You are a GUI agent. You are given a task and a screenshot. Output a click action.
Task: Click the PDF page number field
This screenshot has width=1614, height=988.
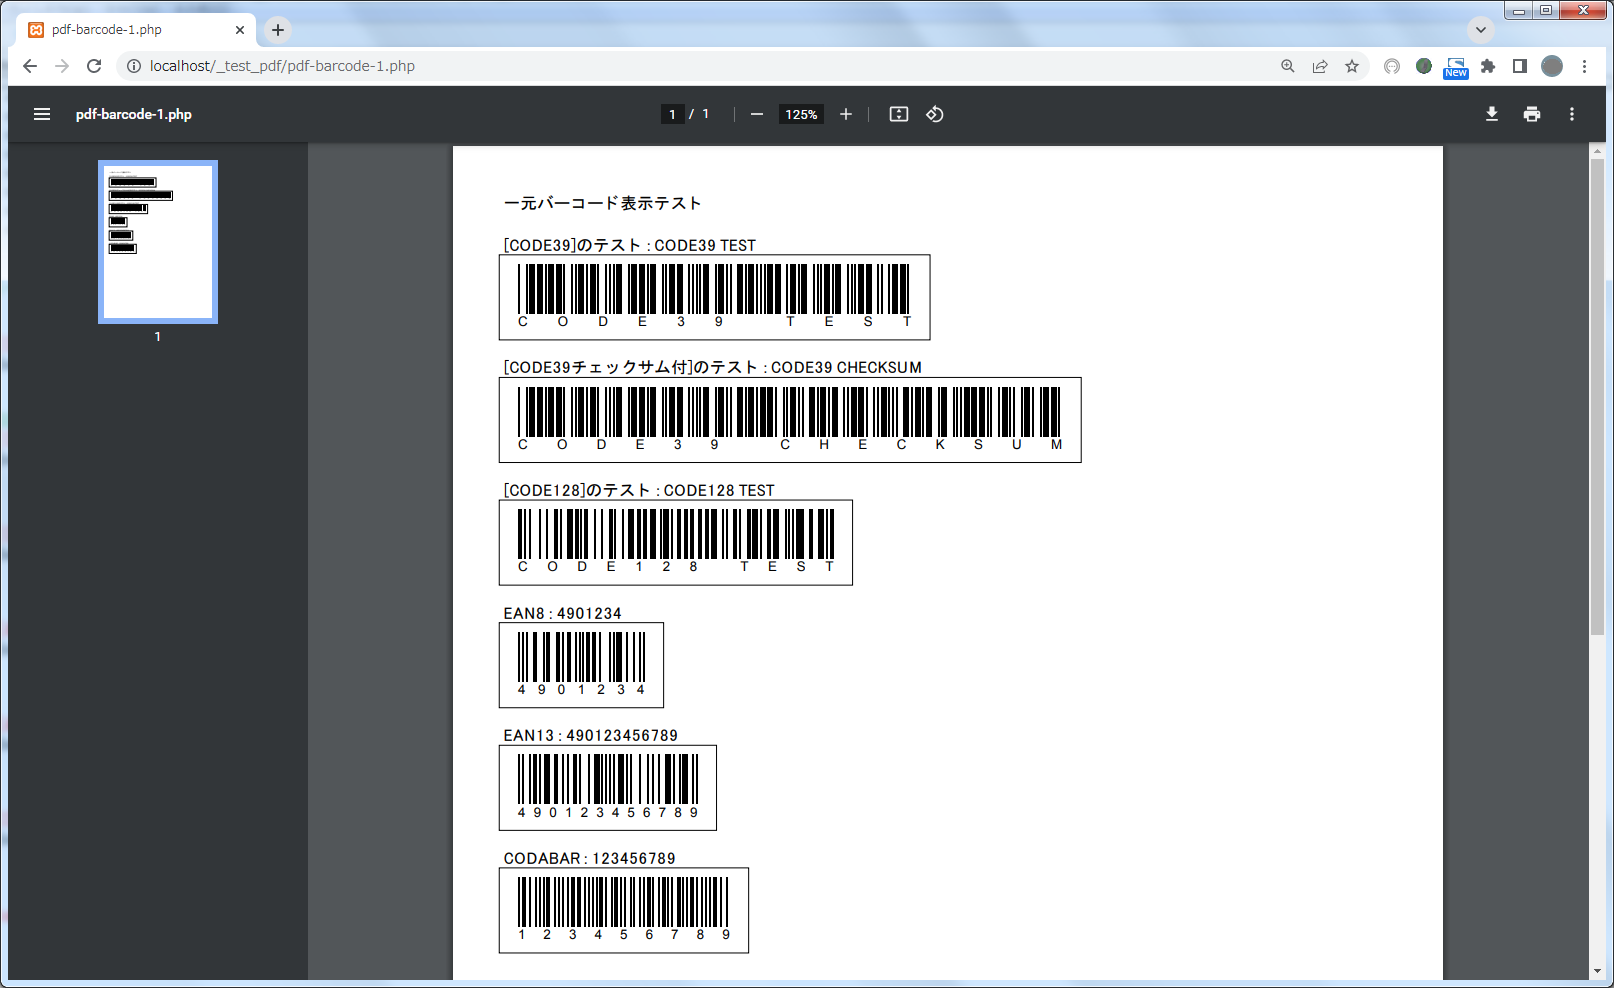pos(673,114)
